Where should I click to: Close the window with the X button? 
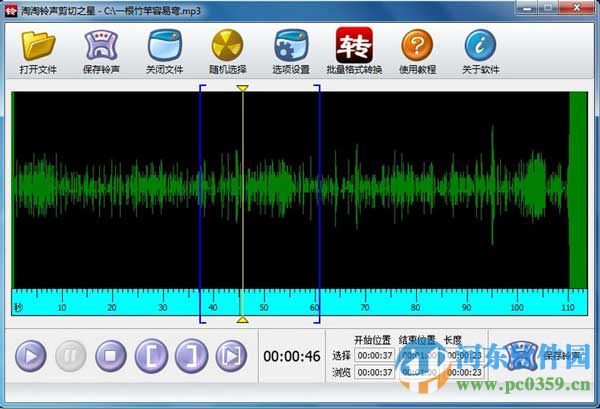pyautogui.click(x=577, y=8)
